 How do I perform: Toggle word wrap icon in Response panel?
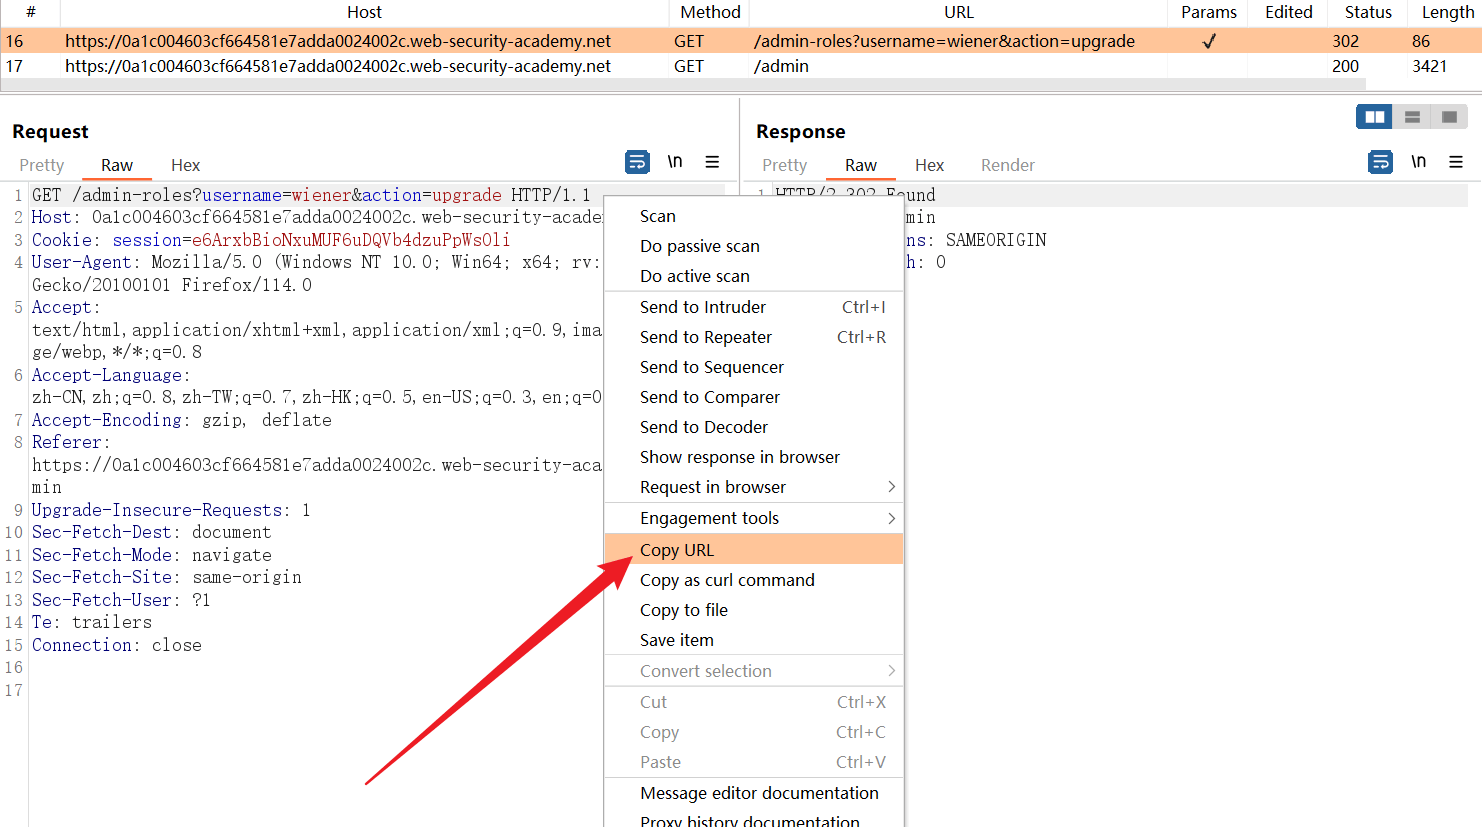click(x=1380, y=162)
